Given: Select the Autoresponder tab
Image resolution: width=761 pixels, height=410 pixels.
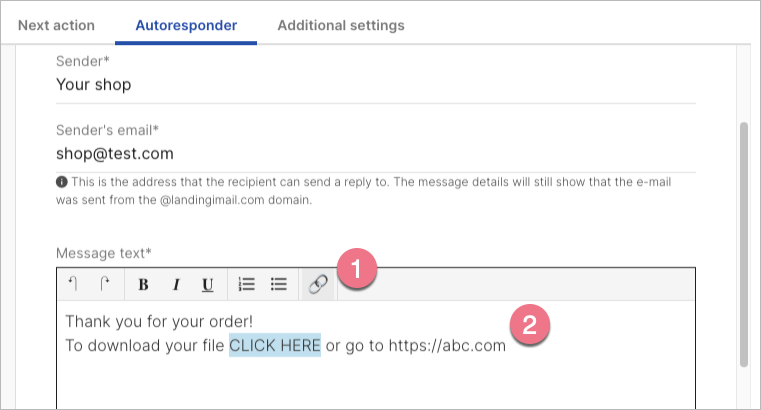Looking at the screenshot, I should click(186, 25).
